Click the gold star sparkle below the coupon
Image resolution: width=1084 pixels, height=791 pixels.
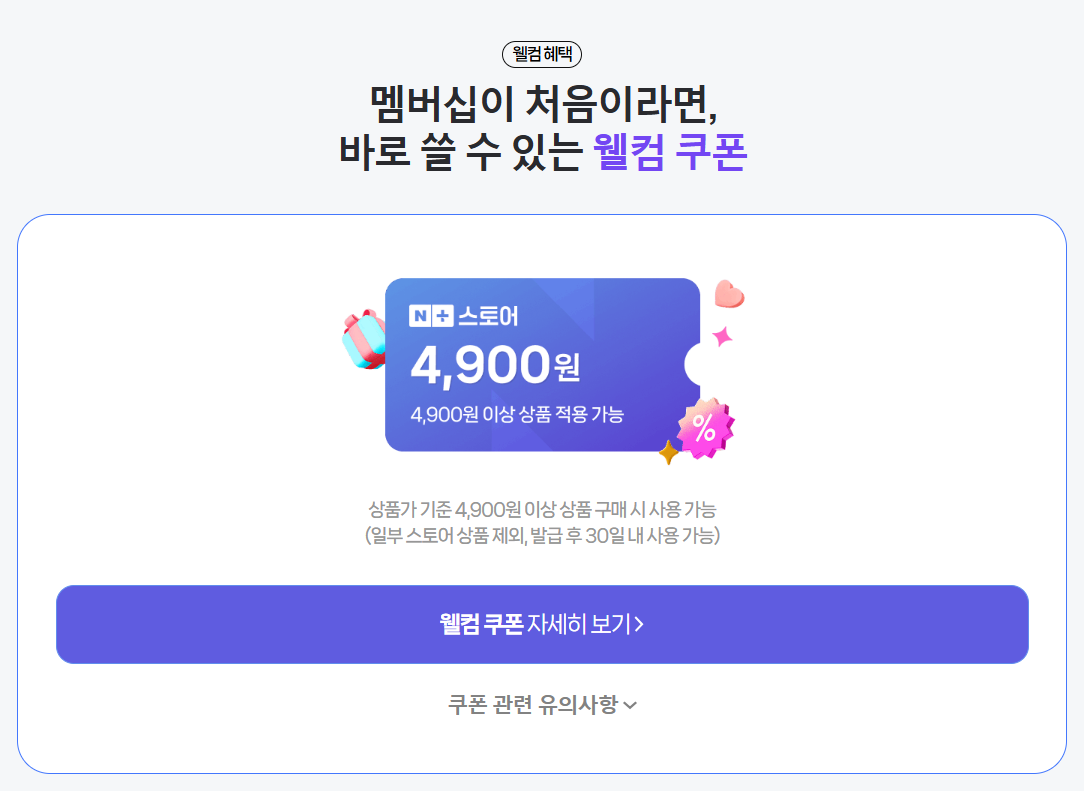tap(668, 450)
